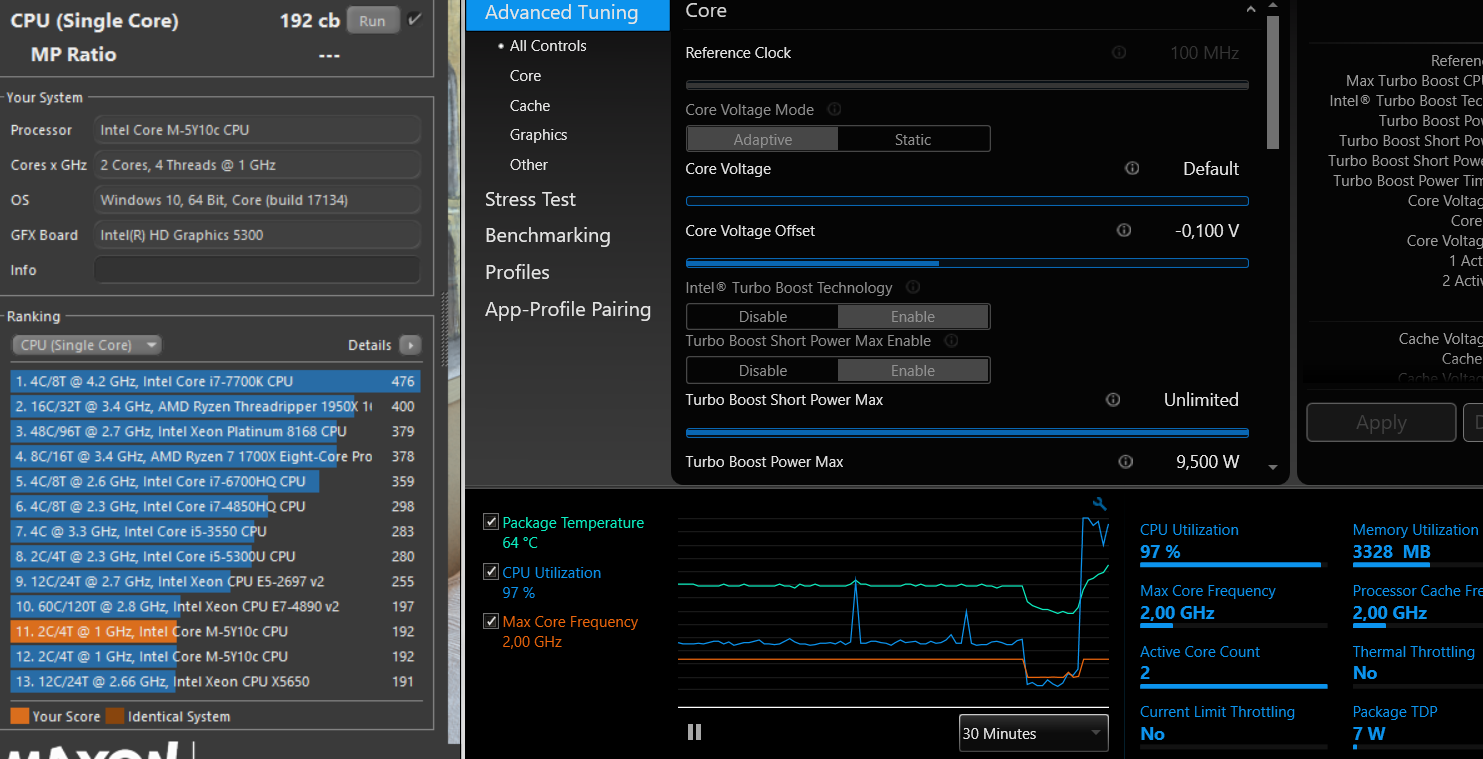Select Cache submenu item
Viewport: 1483px width, 759px height.
coord(530,106)
